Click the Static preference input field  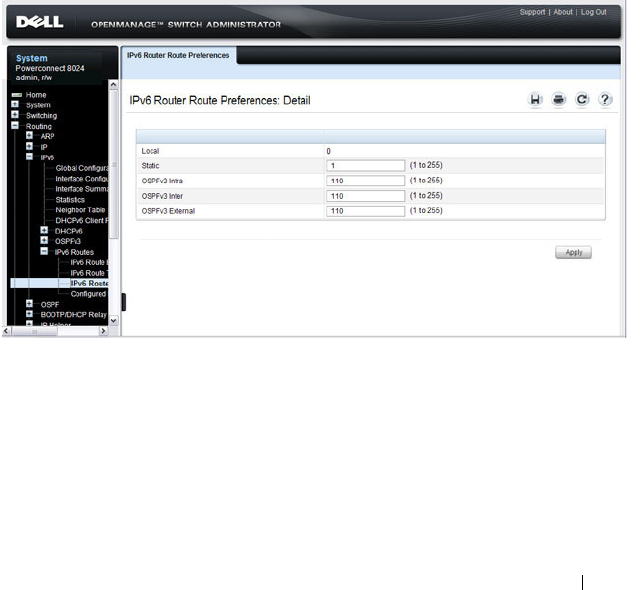point(365,166)
